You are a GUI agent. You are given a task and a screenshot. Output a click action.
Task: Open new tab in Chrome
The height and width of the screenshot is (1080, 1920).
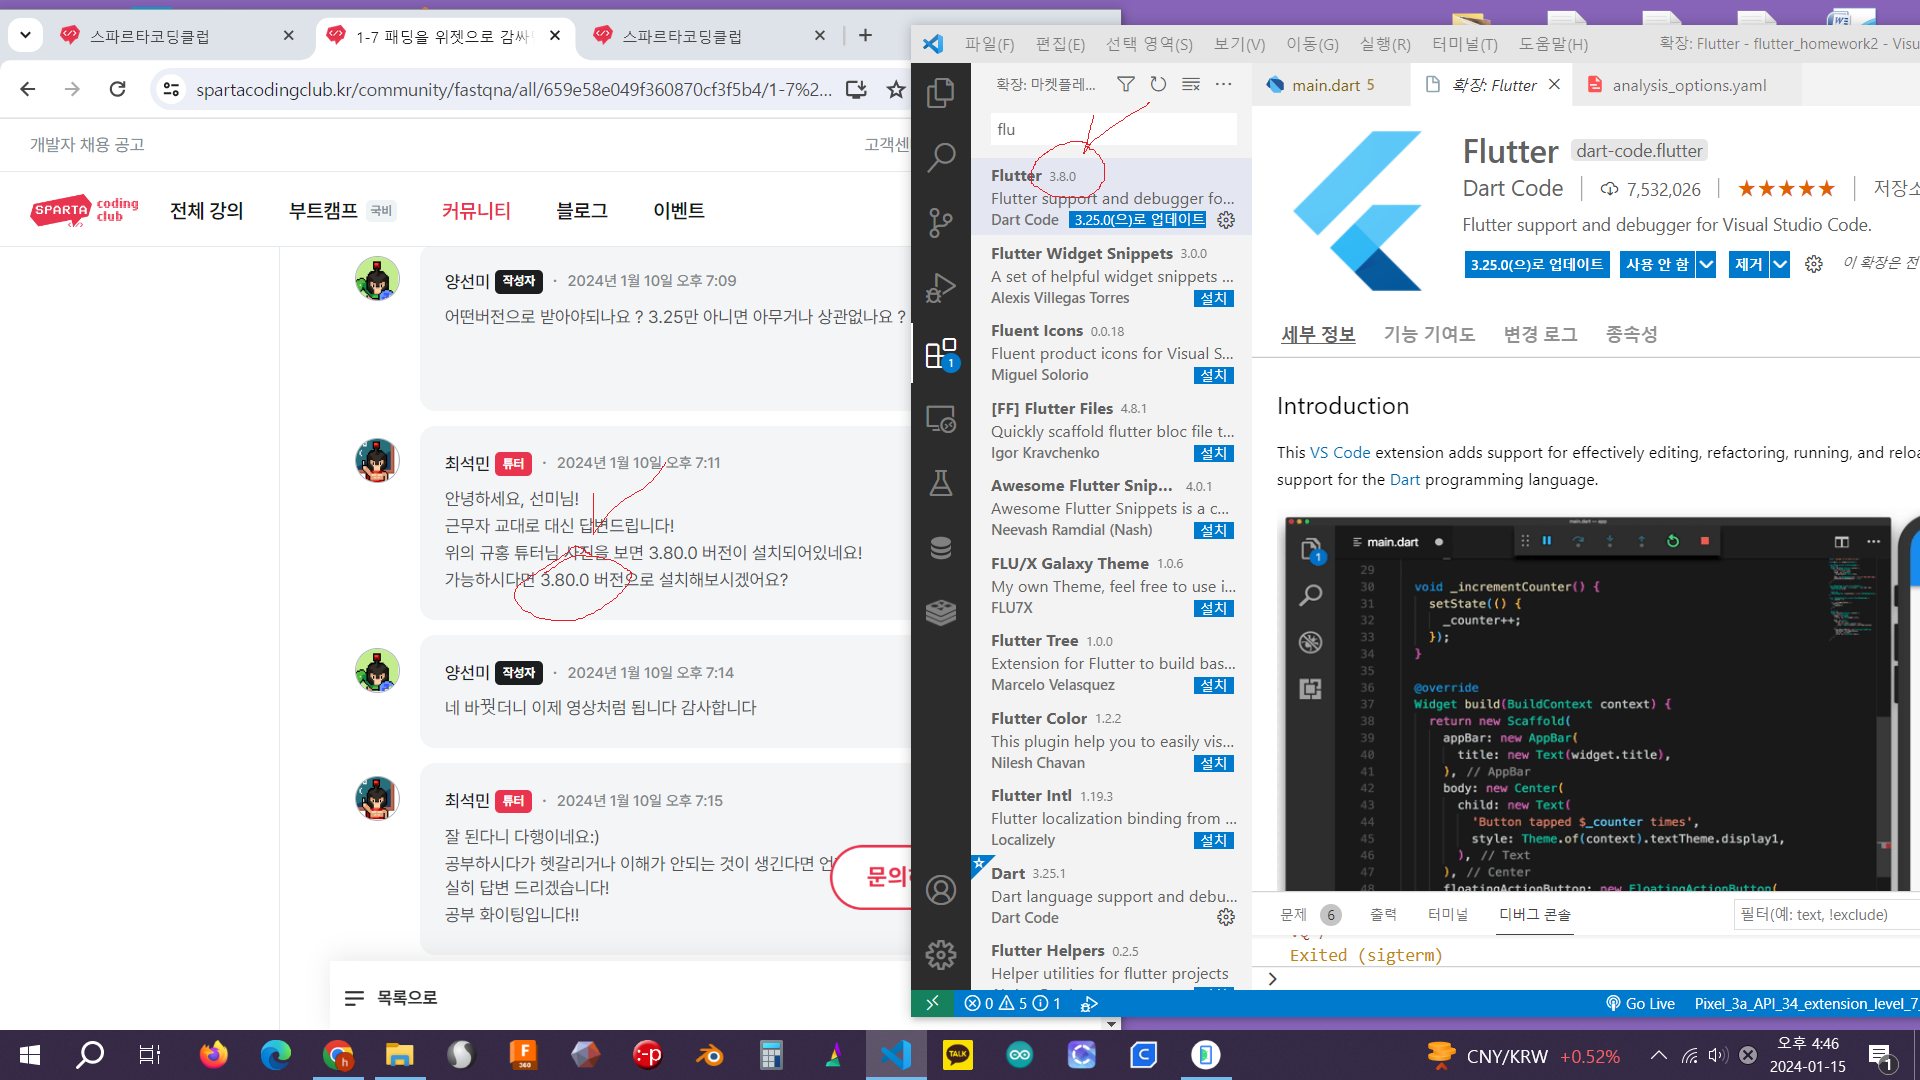866,36
